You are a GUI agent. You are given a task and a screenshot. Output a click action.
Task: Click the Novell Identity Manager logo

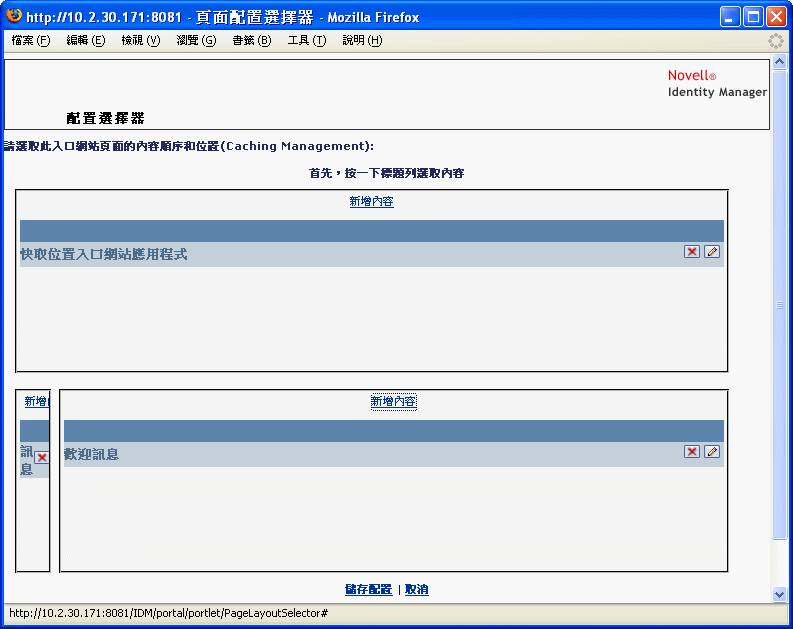pos(717,83)
